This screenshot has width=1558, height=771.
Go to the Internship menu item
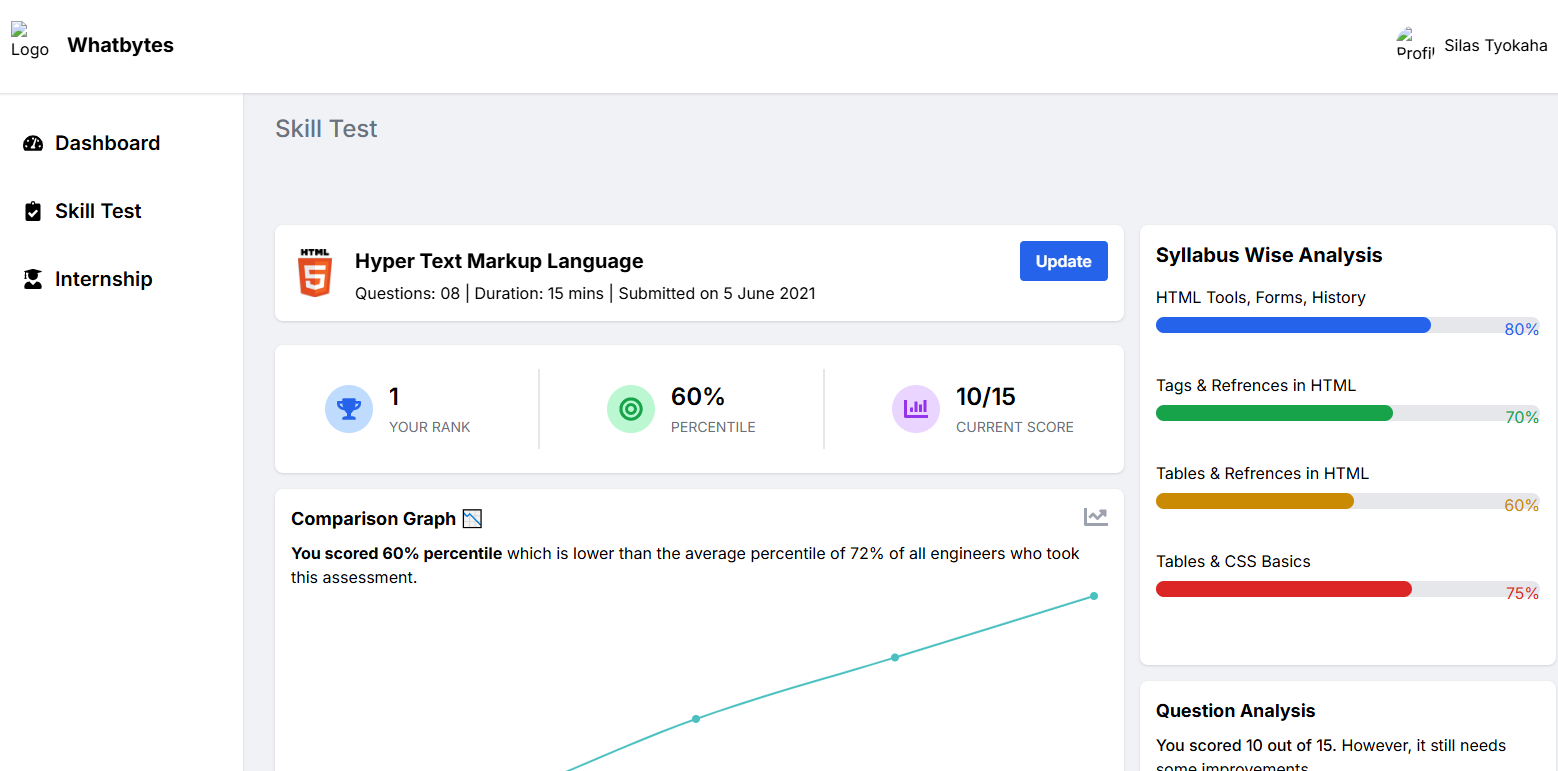coord(103,279)
